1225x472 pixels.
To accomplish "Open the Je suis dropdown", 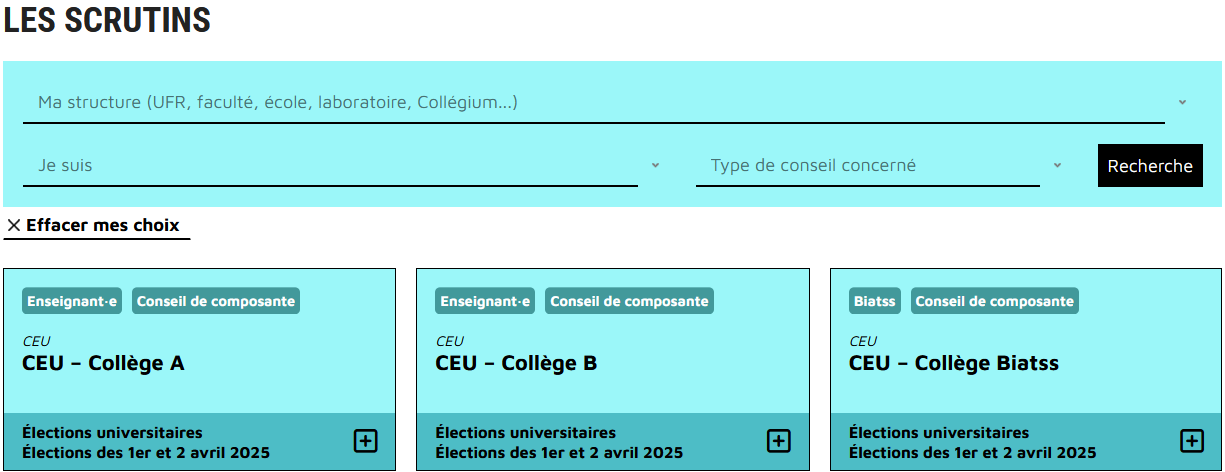I will pos(330,166).
